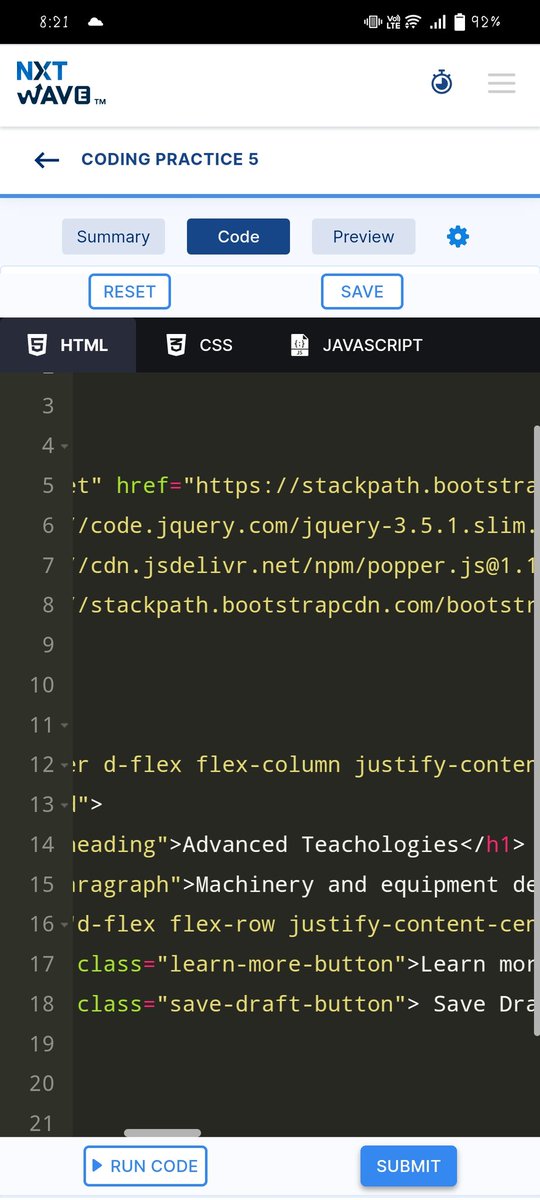The image size is (540, 1200).
Task: Click line number 21 in gutter
Action: pos(42,1124)
